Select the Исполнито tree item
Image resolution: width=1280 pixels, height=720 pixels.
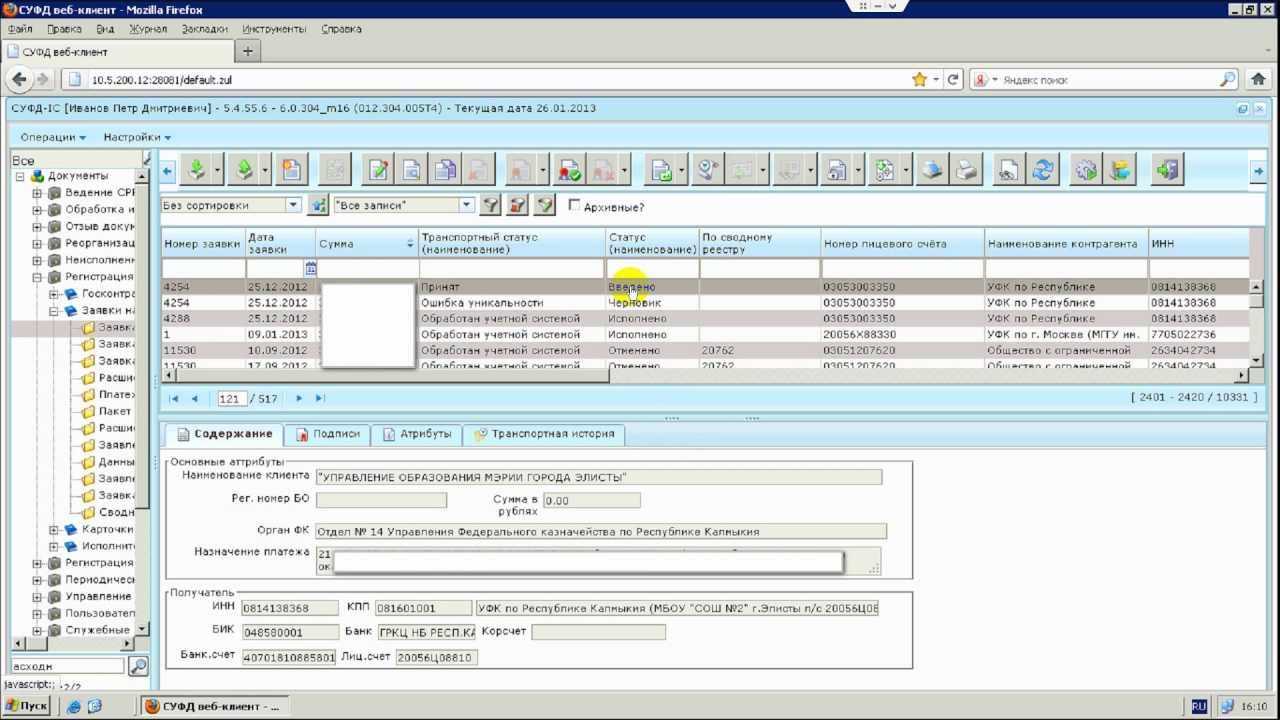tap(108, 546)
